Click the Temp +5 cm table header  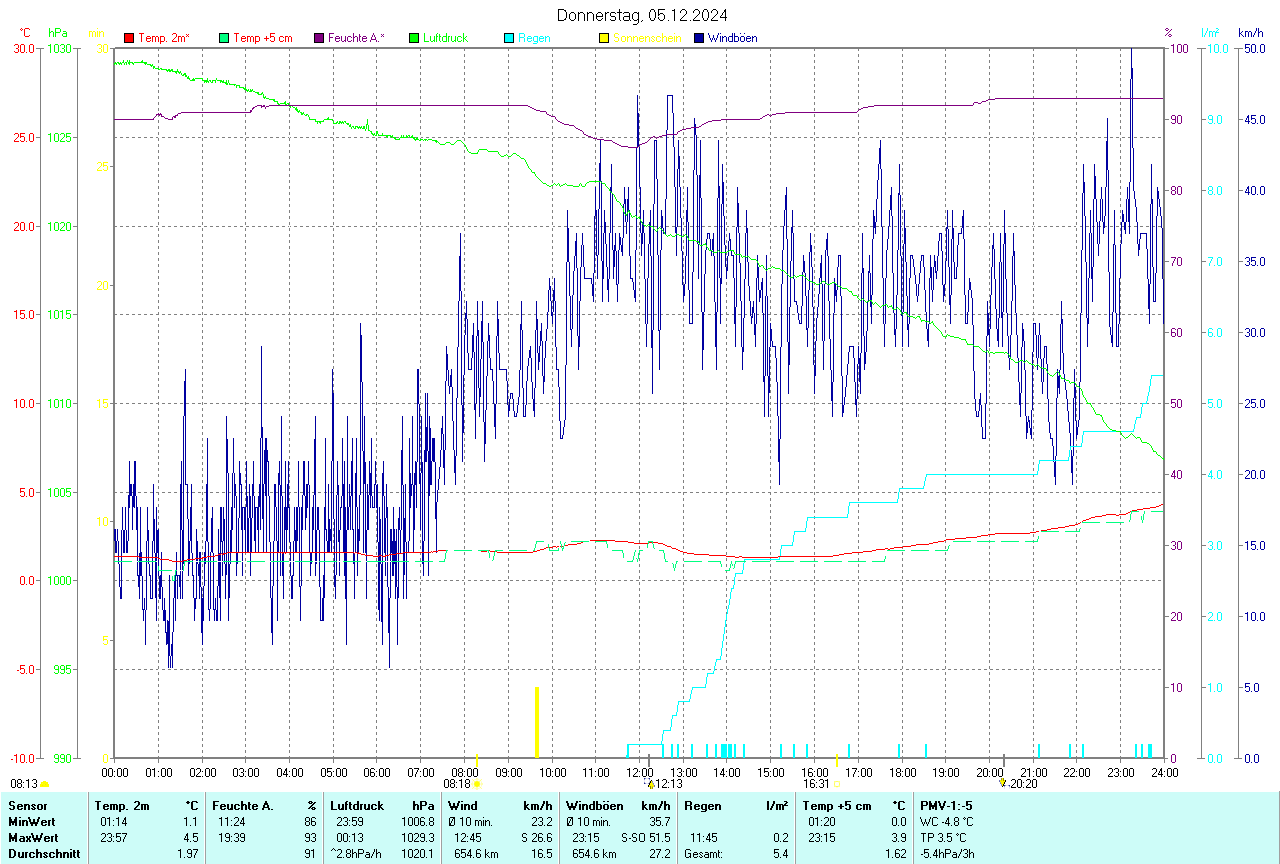837,805
